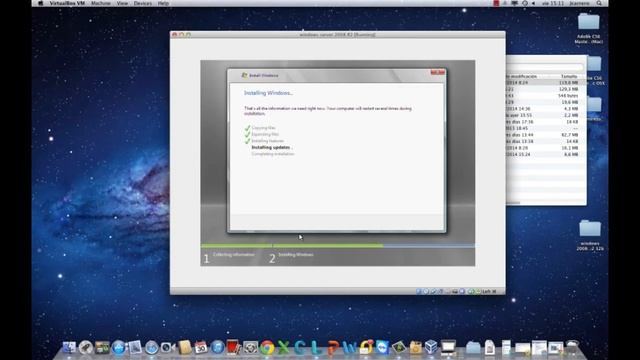Screen dimensions: 640x360
Task: Sort the Finder list by Tamaño column
Action: [x=569, y=76]
